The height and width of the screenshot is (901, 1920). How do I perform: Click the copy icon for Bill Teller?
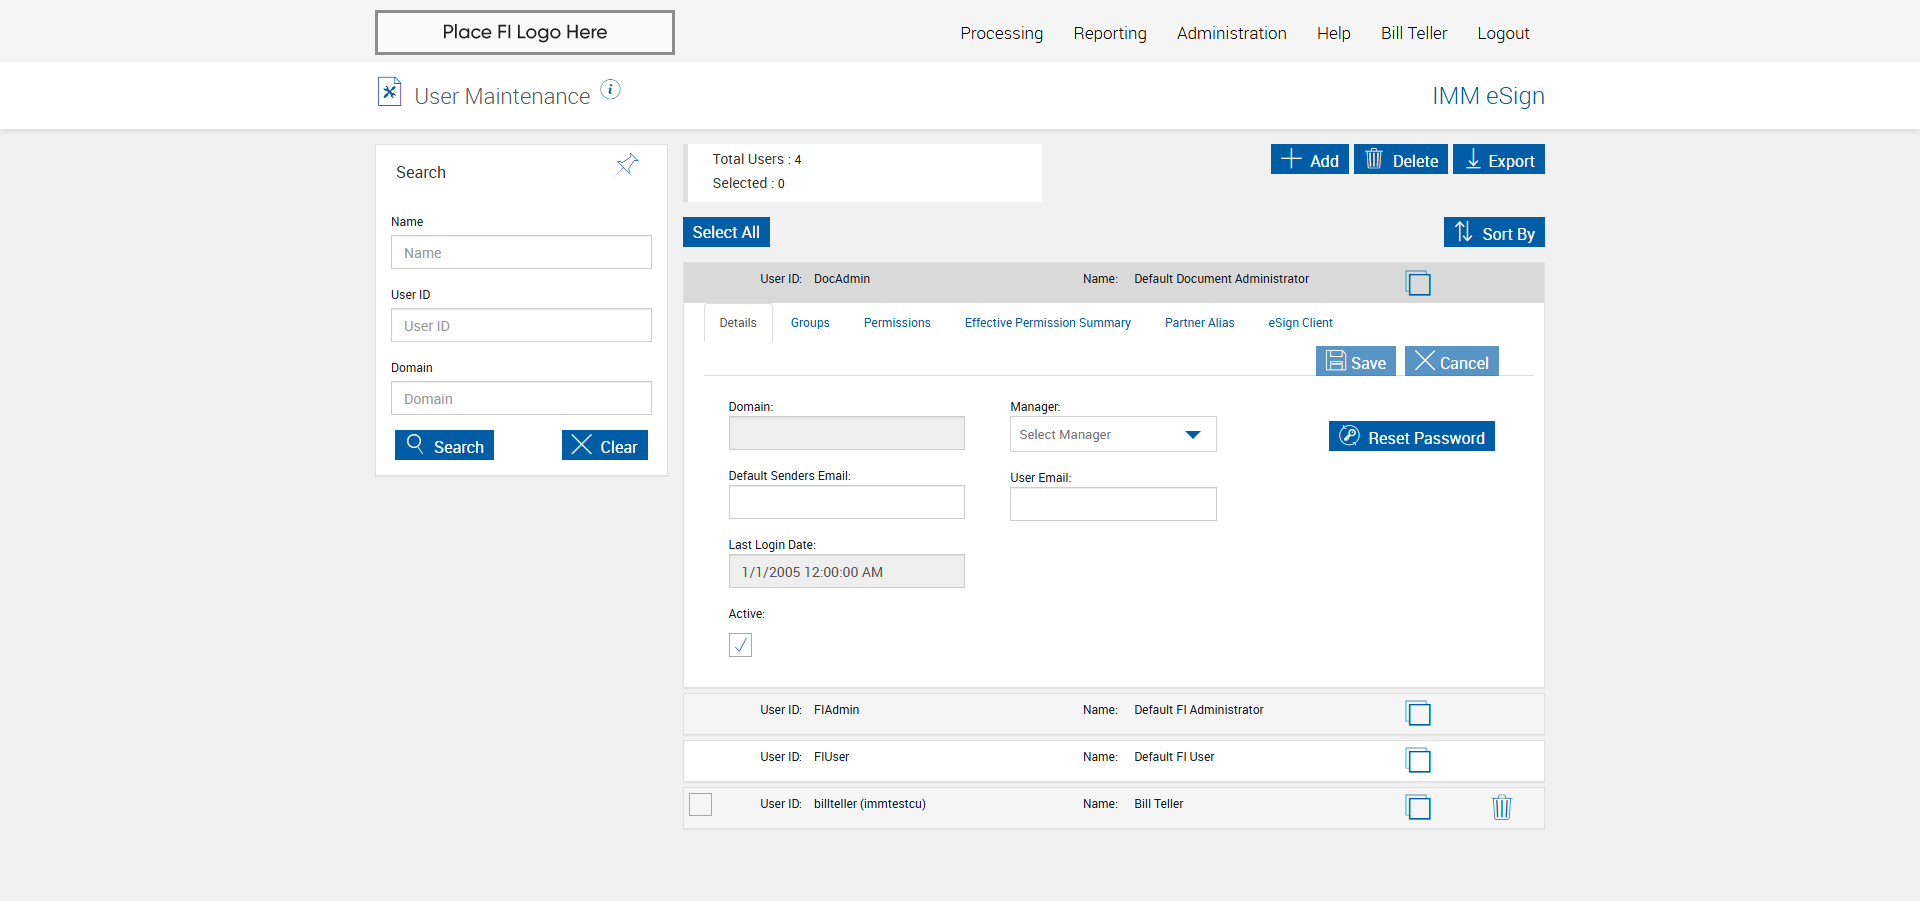1418,807
